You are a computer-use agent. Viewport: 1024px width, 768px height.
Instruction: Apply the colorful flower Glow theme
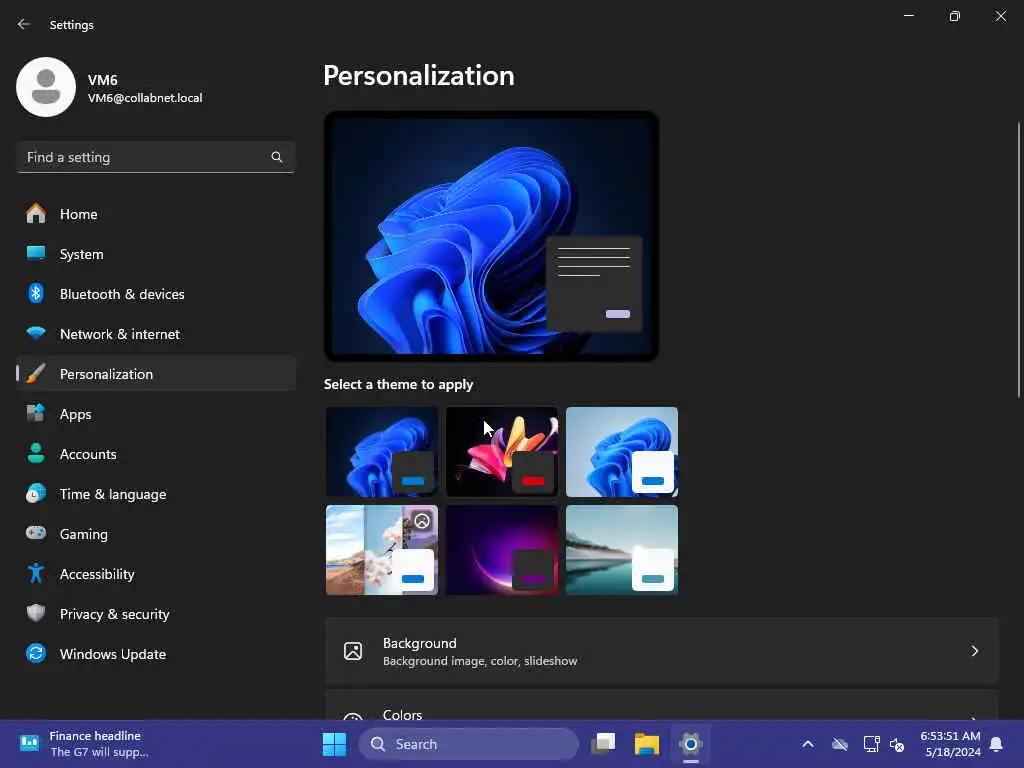point(502,452)
